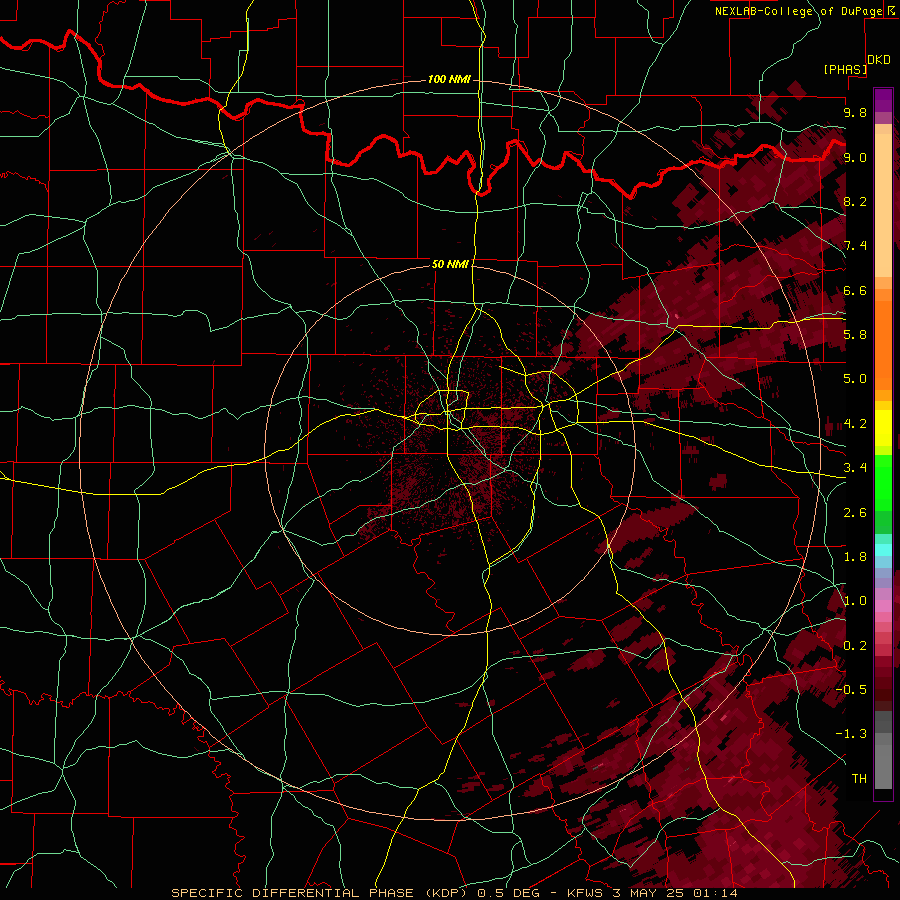Pick the purple top segment of the color bar
900x900 pixels.
coord(883,100)
